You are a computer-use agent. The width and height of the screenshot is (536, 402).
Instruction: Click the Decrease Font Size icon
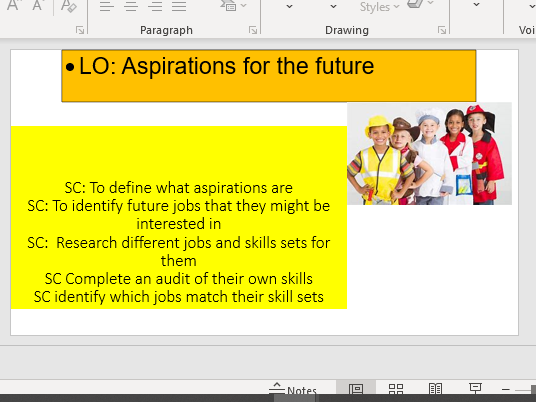pos(38,5)
